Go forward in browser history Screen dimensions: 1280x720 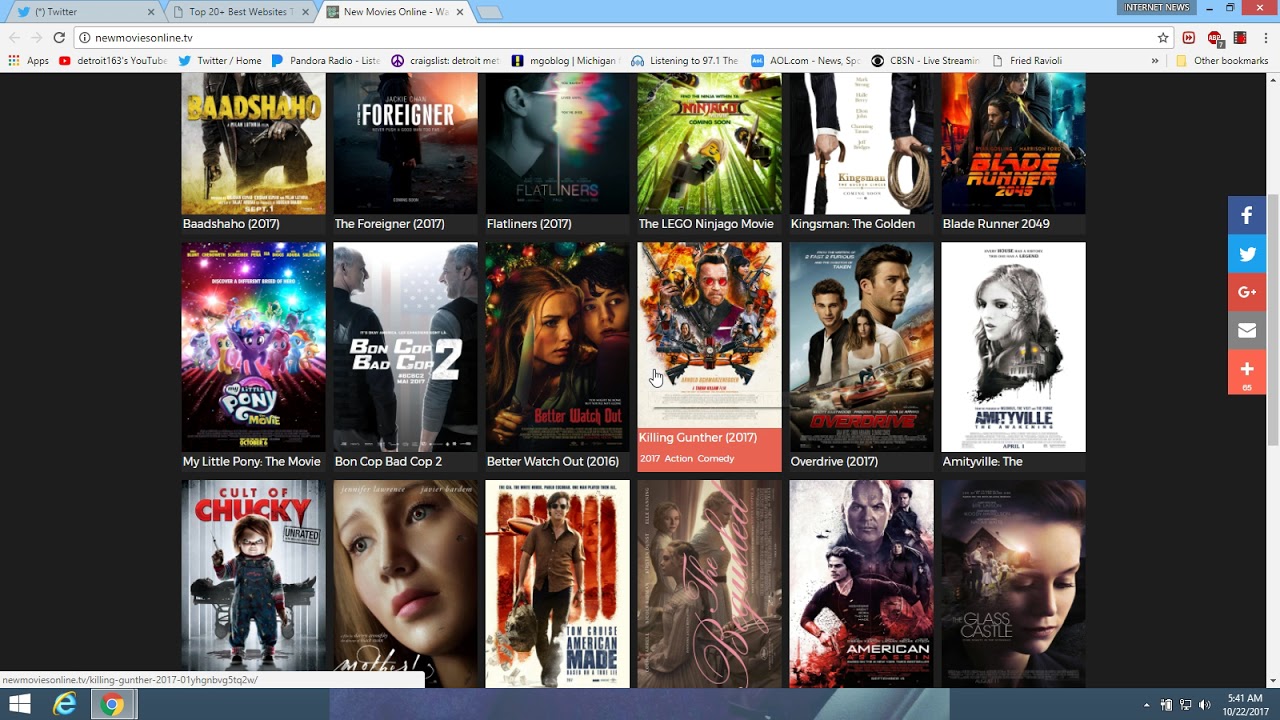(x=37, y=38)
